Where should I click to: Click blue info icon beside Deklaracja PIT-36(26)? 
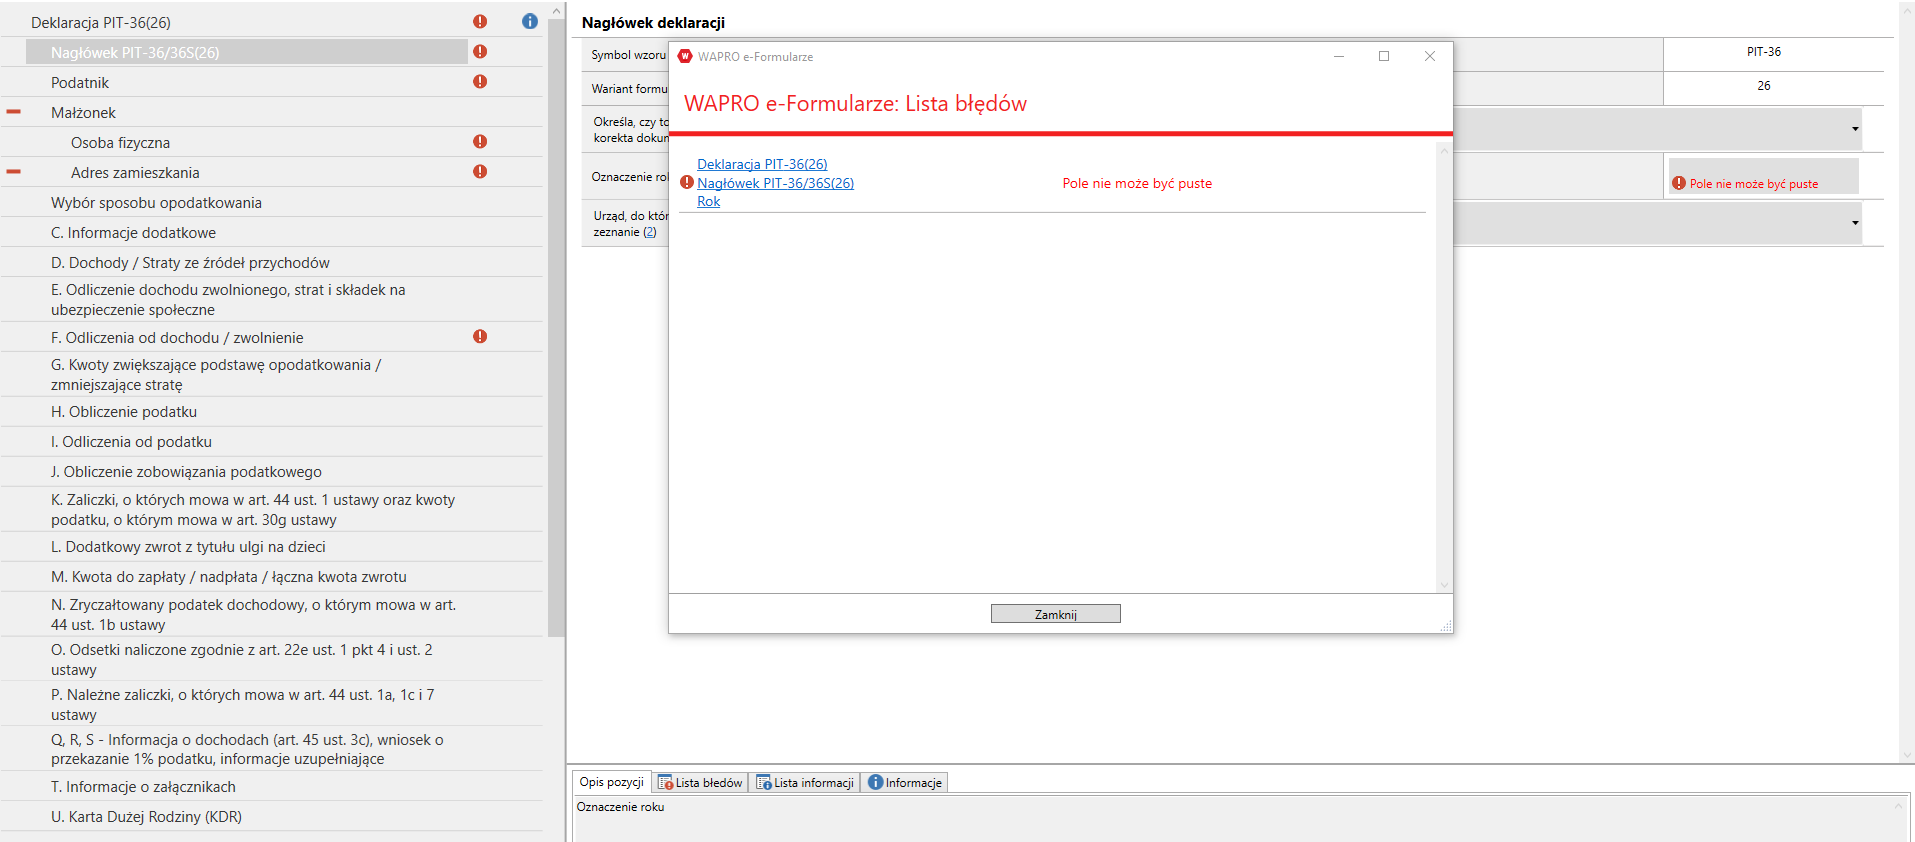point(530,21)
